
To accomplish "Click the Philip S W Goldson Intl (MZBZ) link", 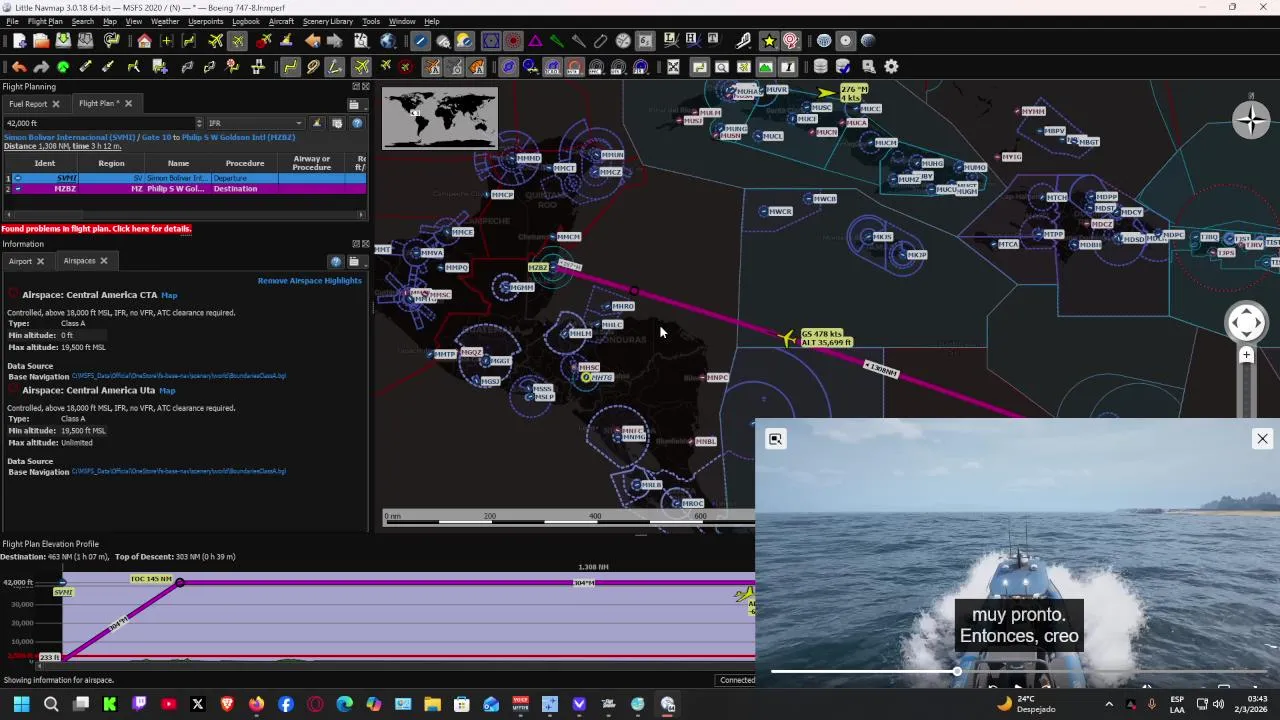I will 238,137.
